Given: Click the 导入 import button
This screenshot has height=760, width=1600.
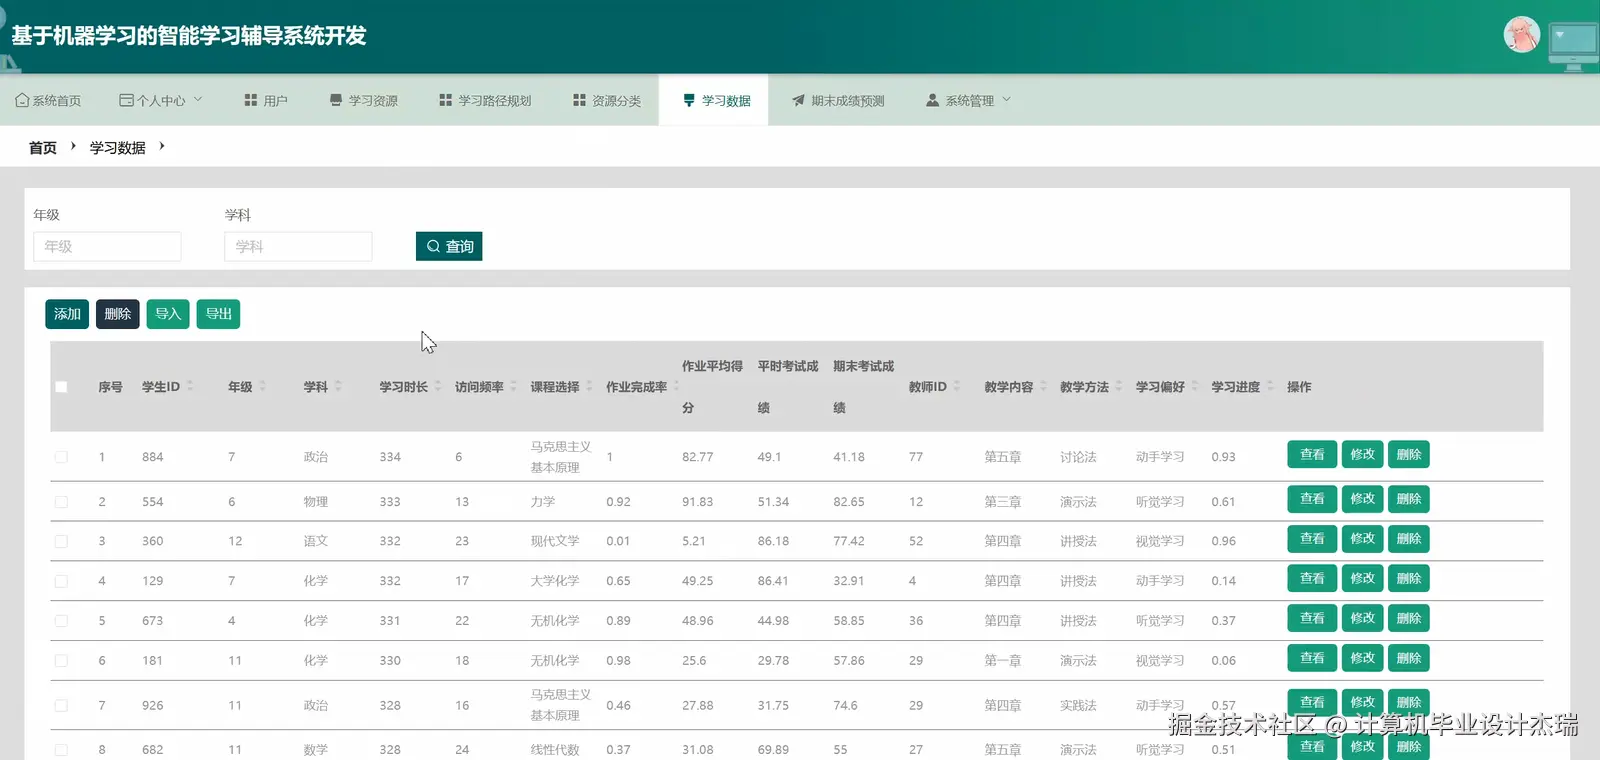Looking at the screenshot, I should (x=168, y=314).
